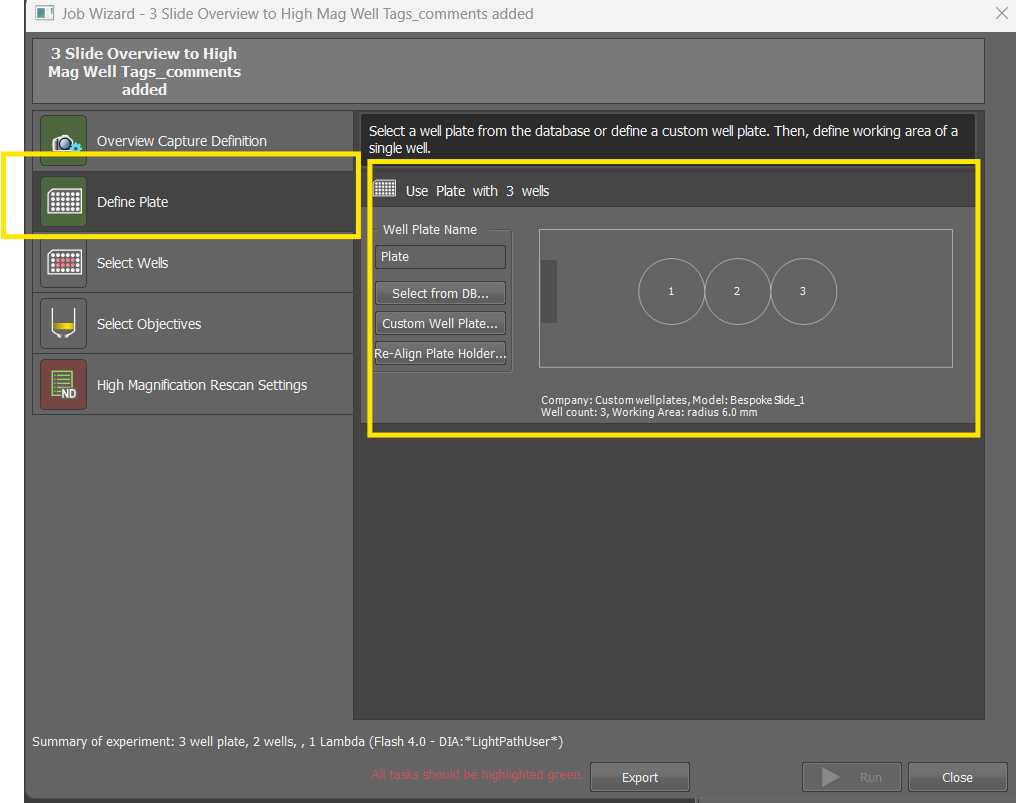This screenshot has height=803, width=1016.
Task: Click the Re-Align Plate Holder... button
Action: point(440,353)
